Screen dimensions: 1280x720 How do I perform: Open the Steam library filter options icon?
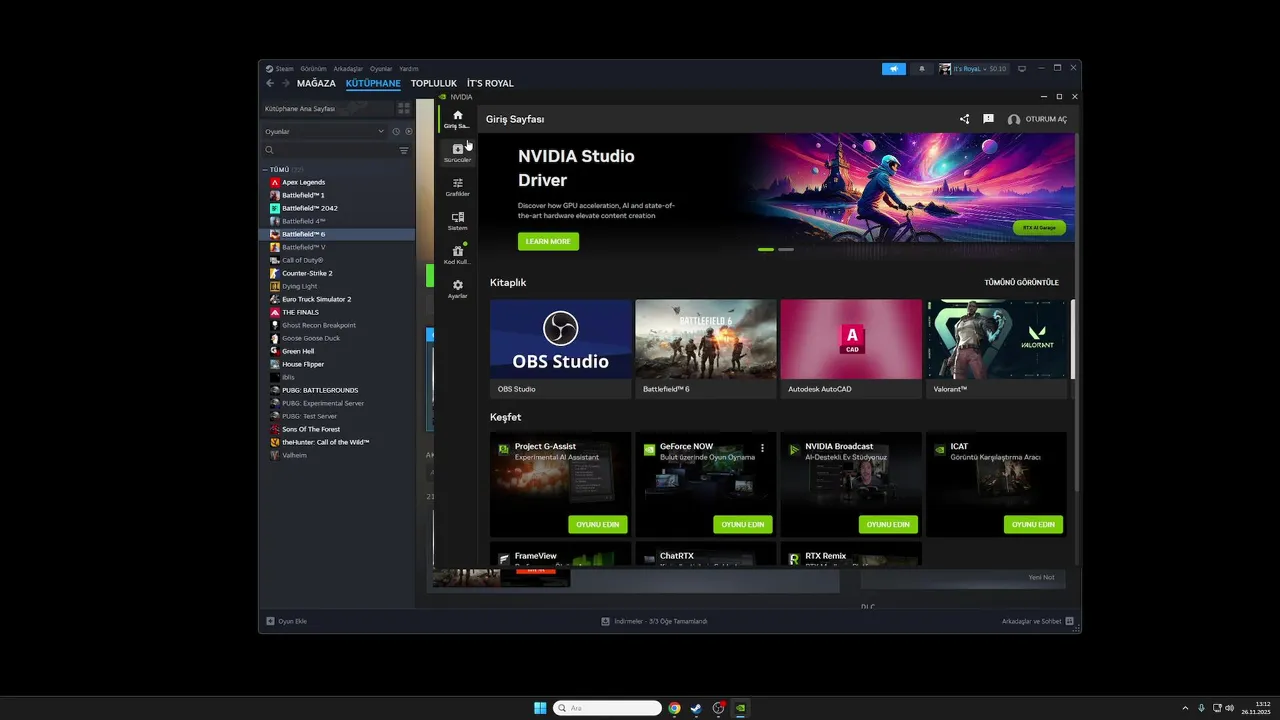coord(404,150)
